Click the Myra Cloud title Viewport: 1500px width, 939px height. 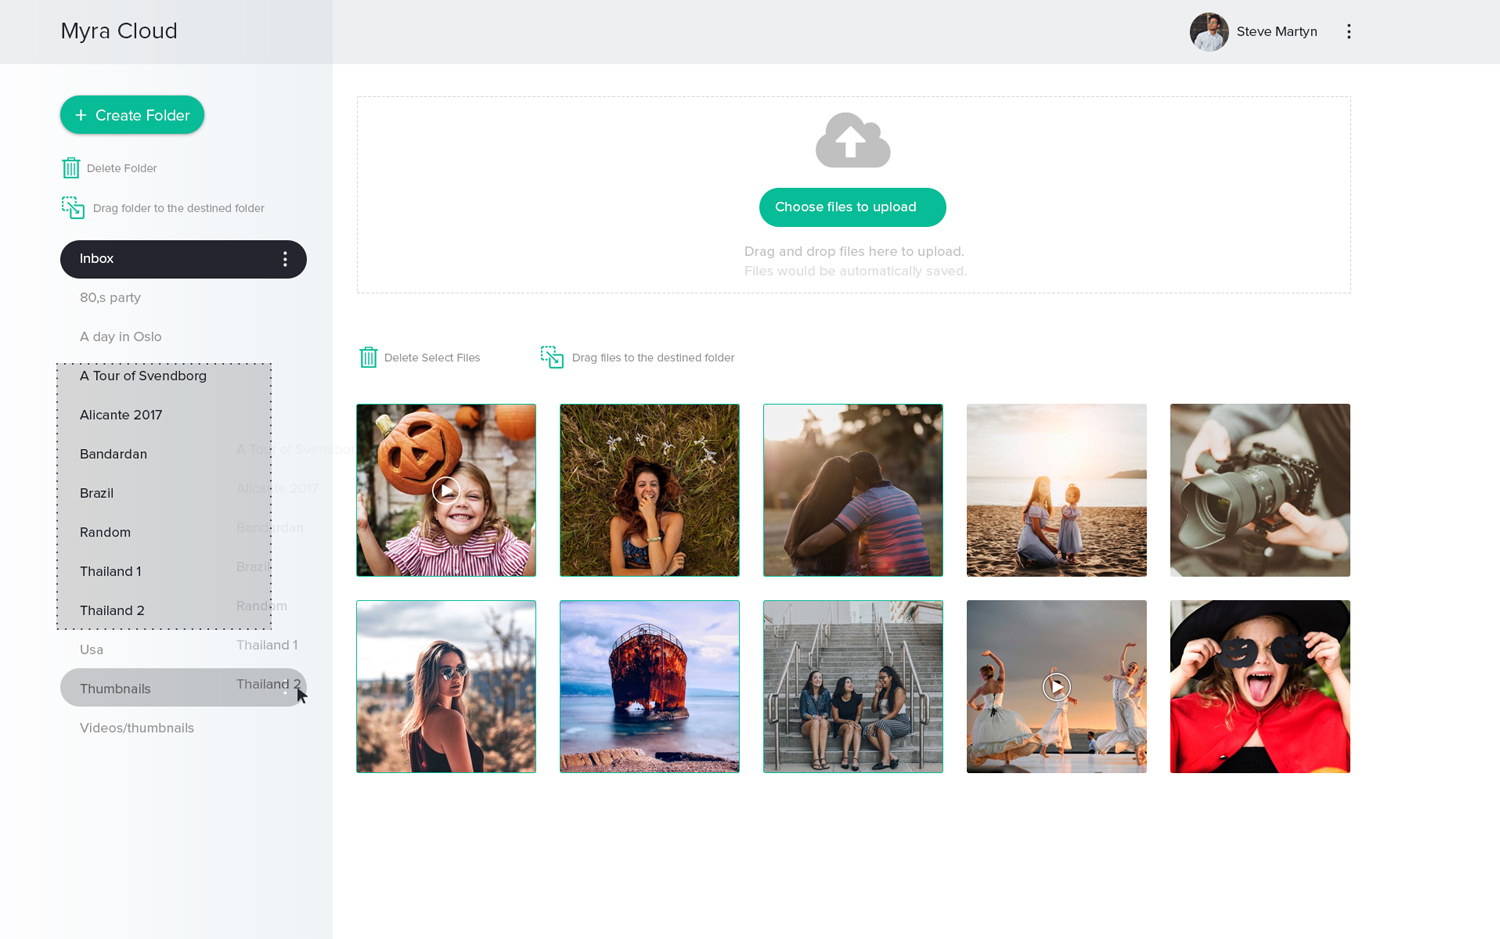119,31
